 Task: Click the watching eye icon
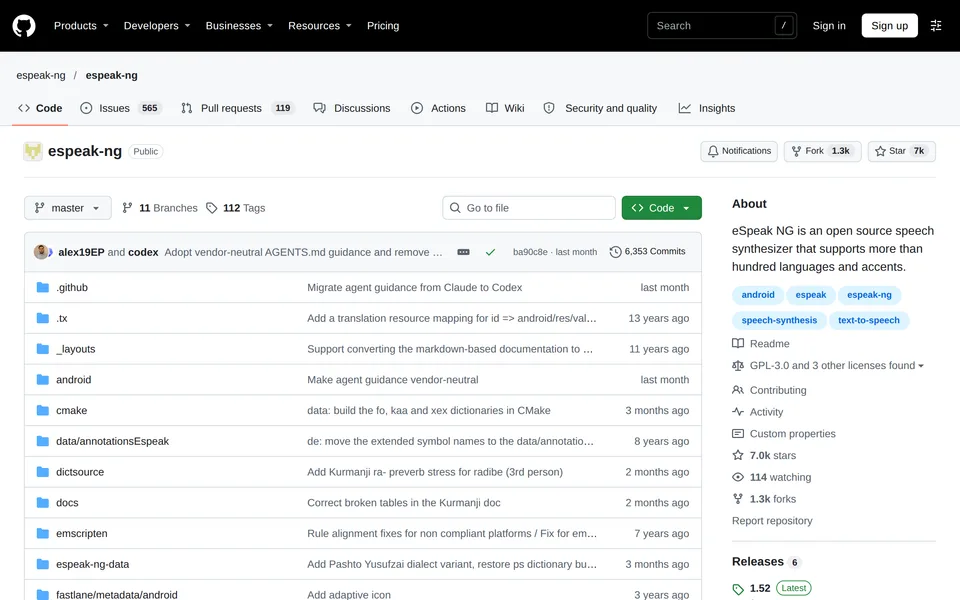coord(738,477)
